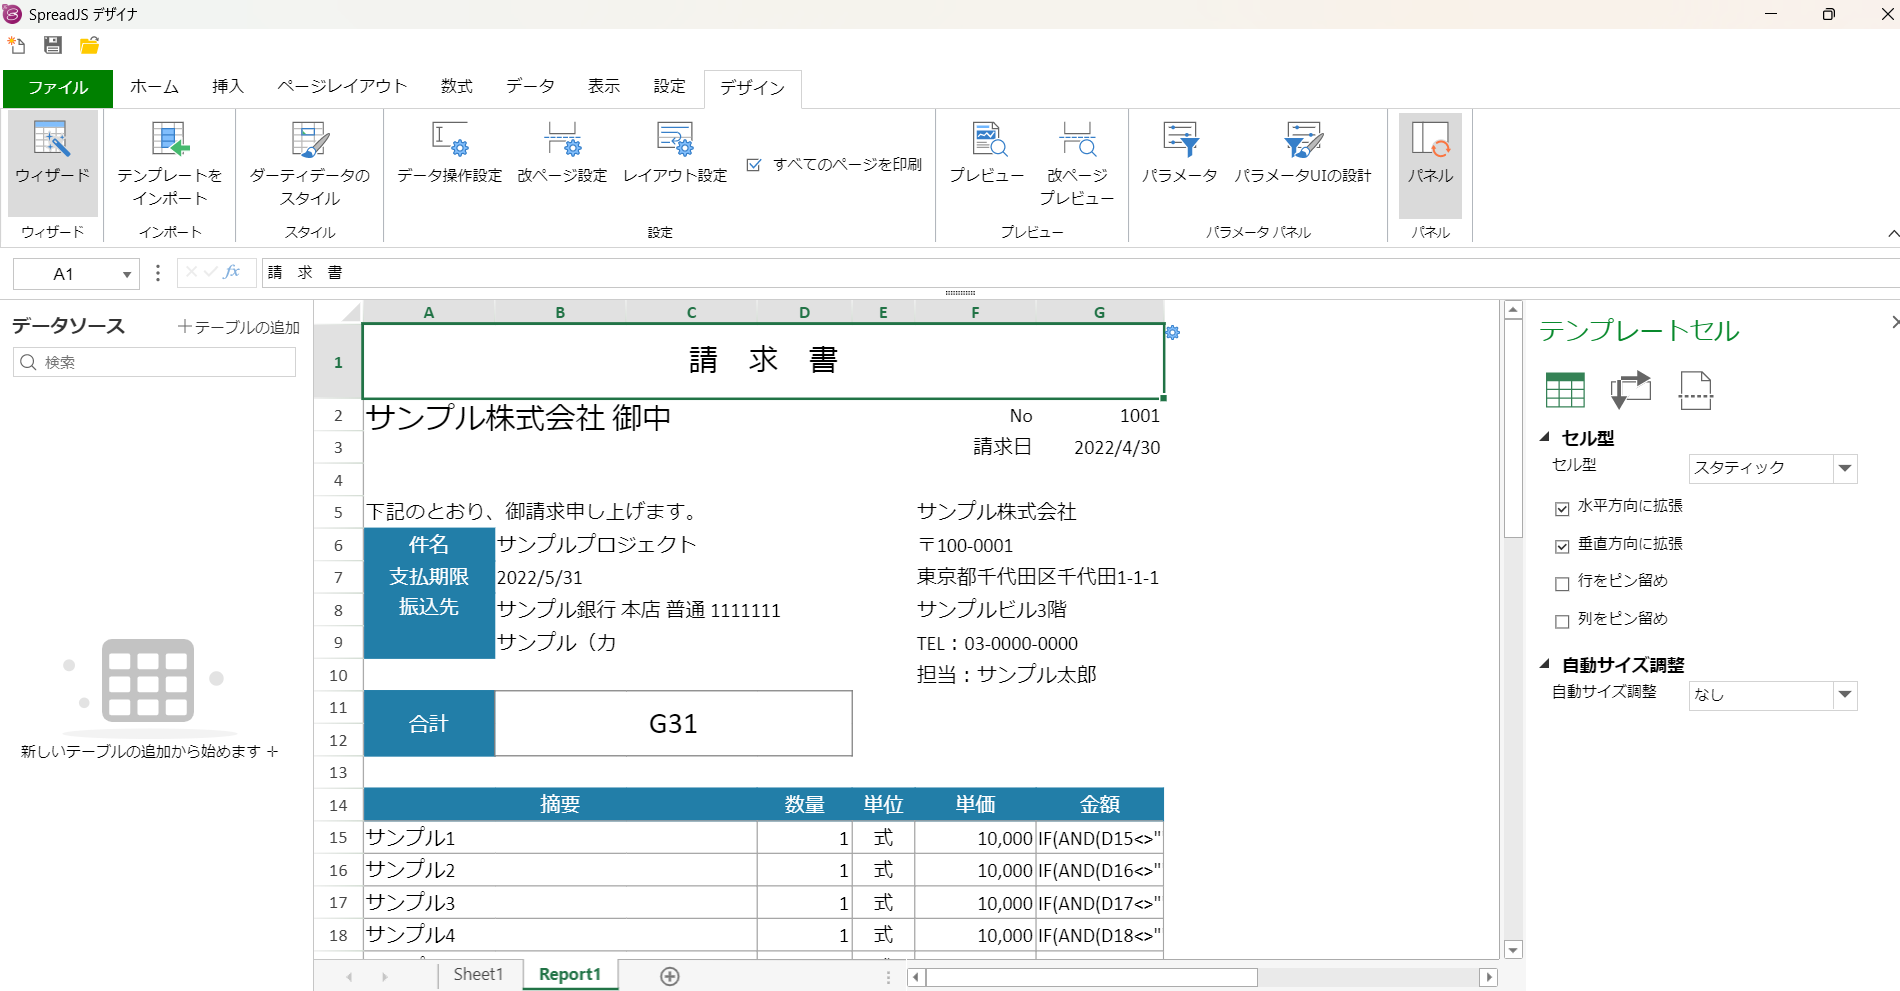This screenshot has height=991, width=1900.
Task: Switch to the Settings (設定) tab
Action: click(670, 87)
